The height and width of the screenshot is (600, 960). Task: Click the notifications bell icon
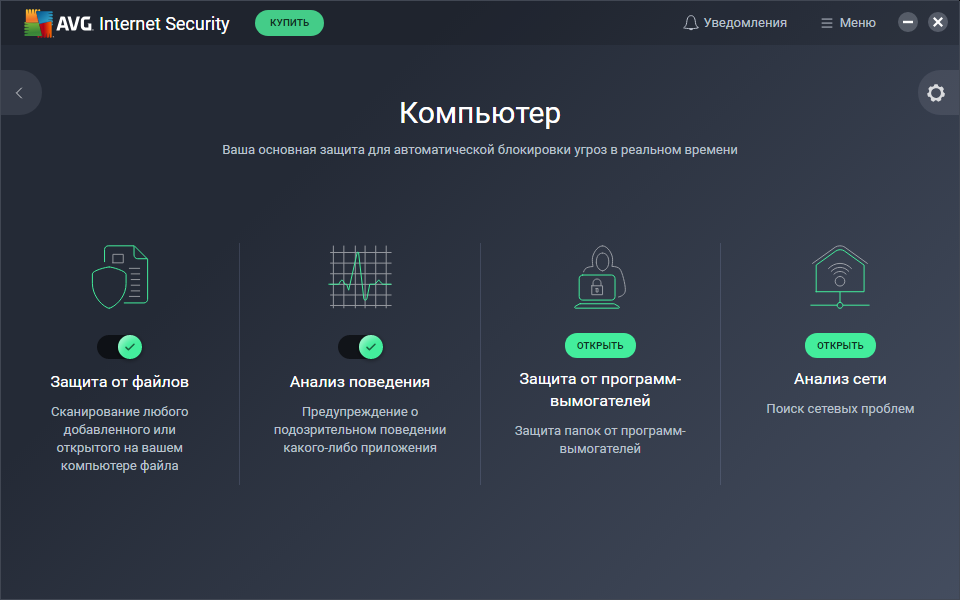point(691,23)
